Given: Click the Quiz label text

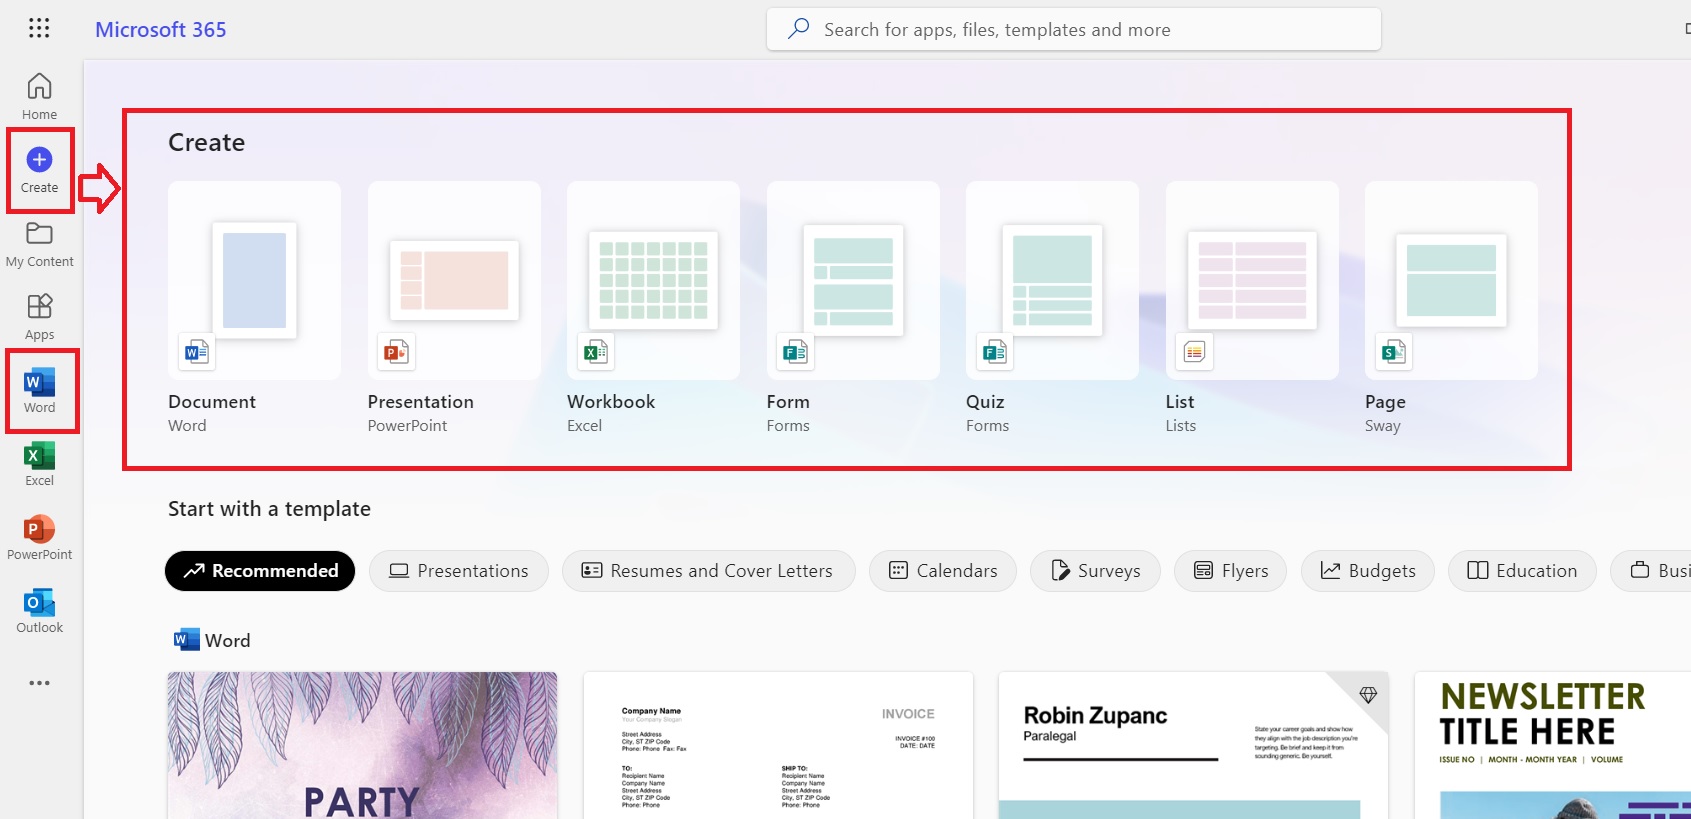Looking at the screenshot, I should pyautogui.click(x=985, y=402).
